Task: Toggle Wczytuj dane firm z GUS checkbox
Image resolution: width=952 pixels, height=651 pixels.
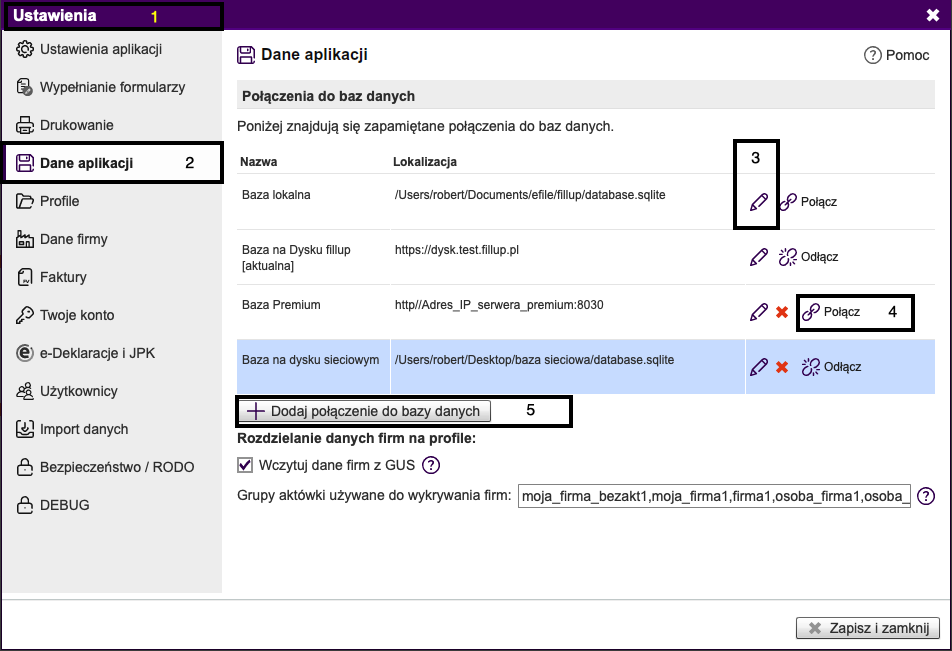Action: pyautogui.click(x=245, y=465)
